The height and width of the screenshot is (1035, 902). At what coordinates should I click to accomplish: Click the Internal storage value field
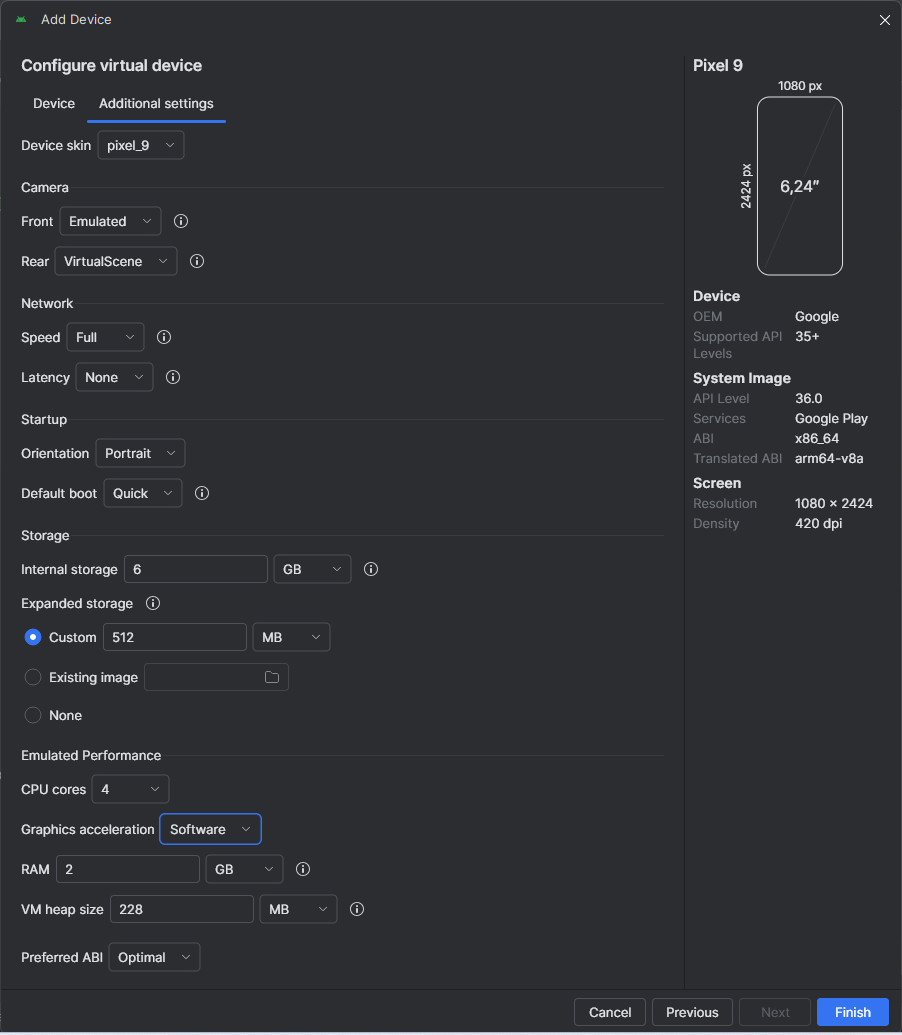(196, 569)
